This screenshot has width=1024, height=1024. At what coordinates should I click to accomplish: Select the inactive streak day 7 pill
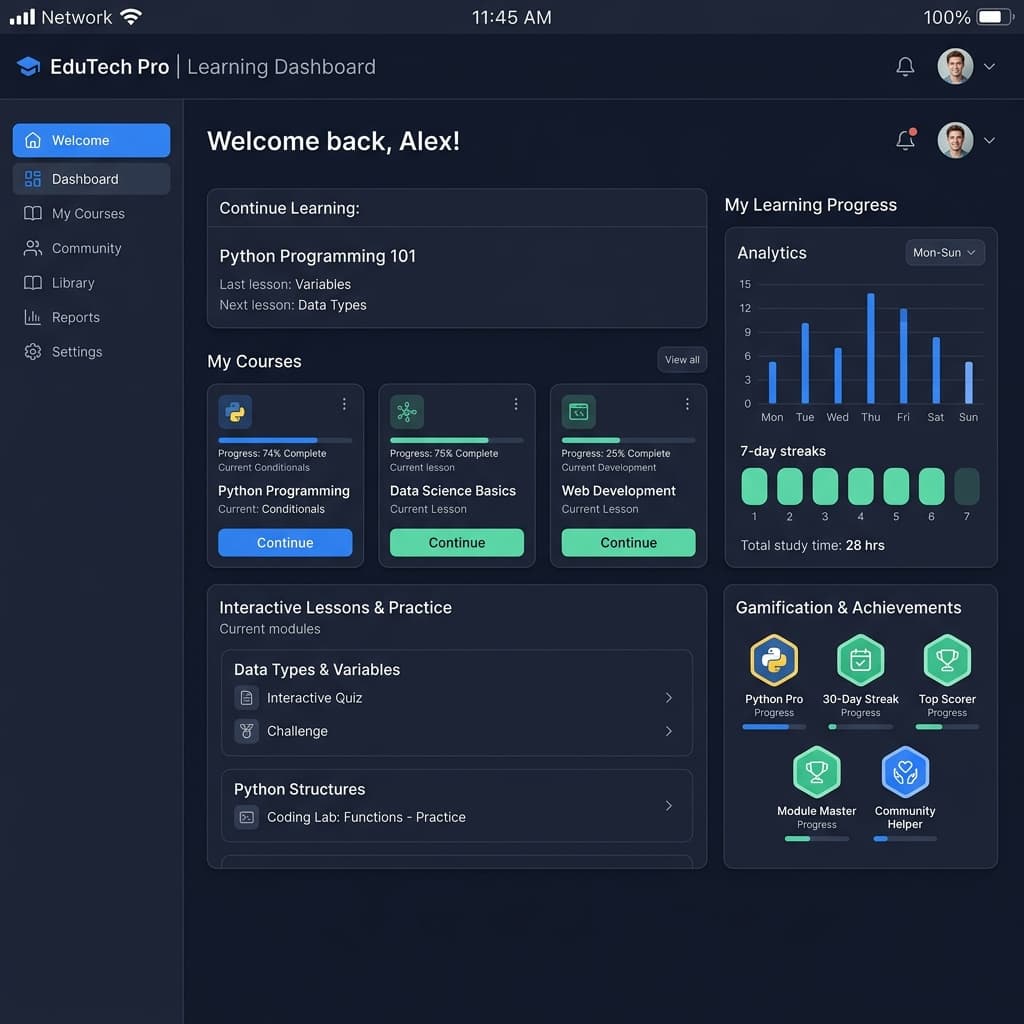pos(967,487)
